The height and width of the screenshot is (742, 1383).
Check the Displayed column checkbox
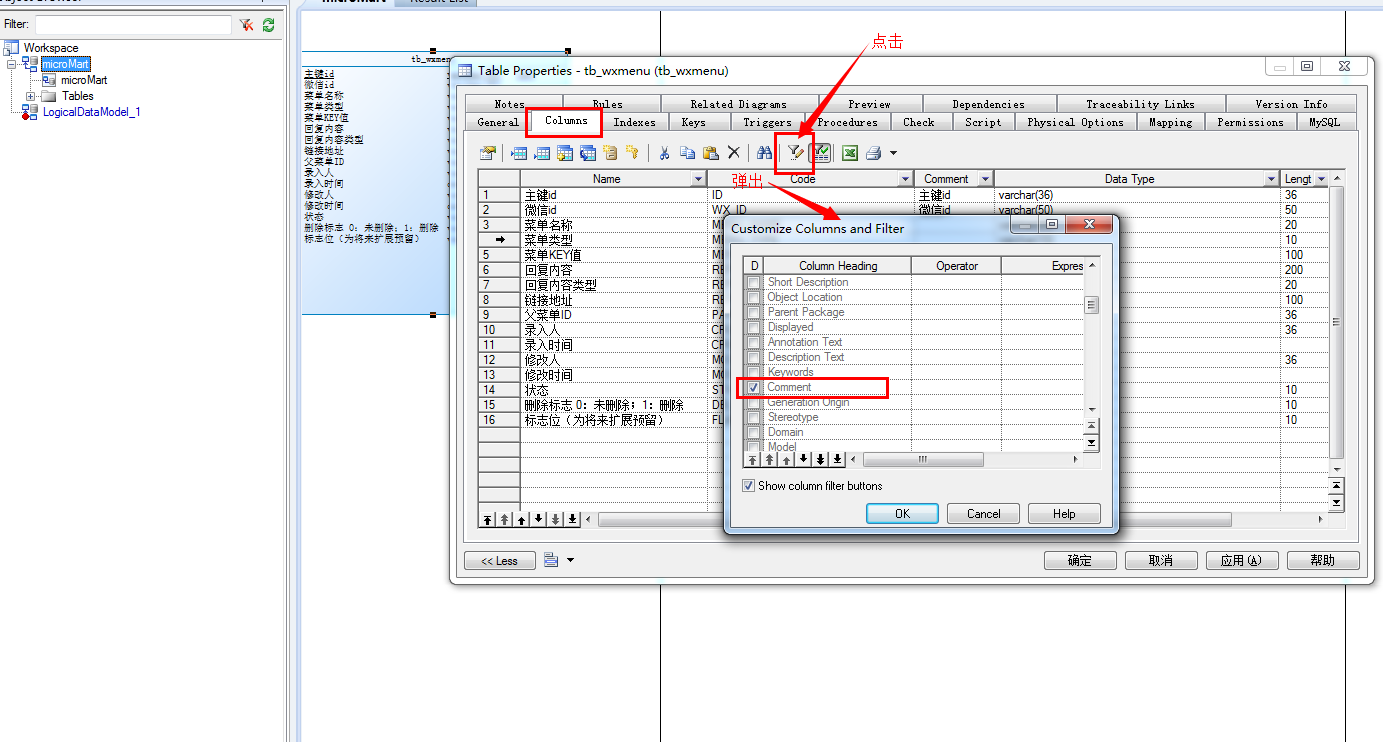754,328
